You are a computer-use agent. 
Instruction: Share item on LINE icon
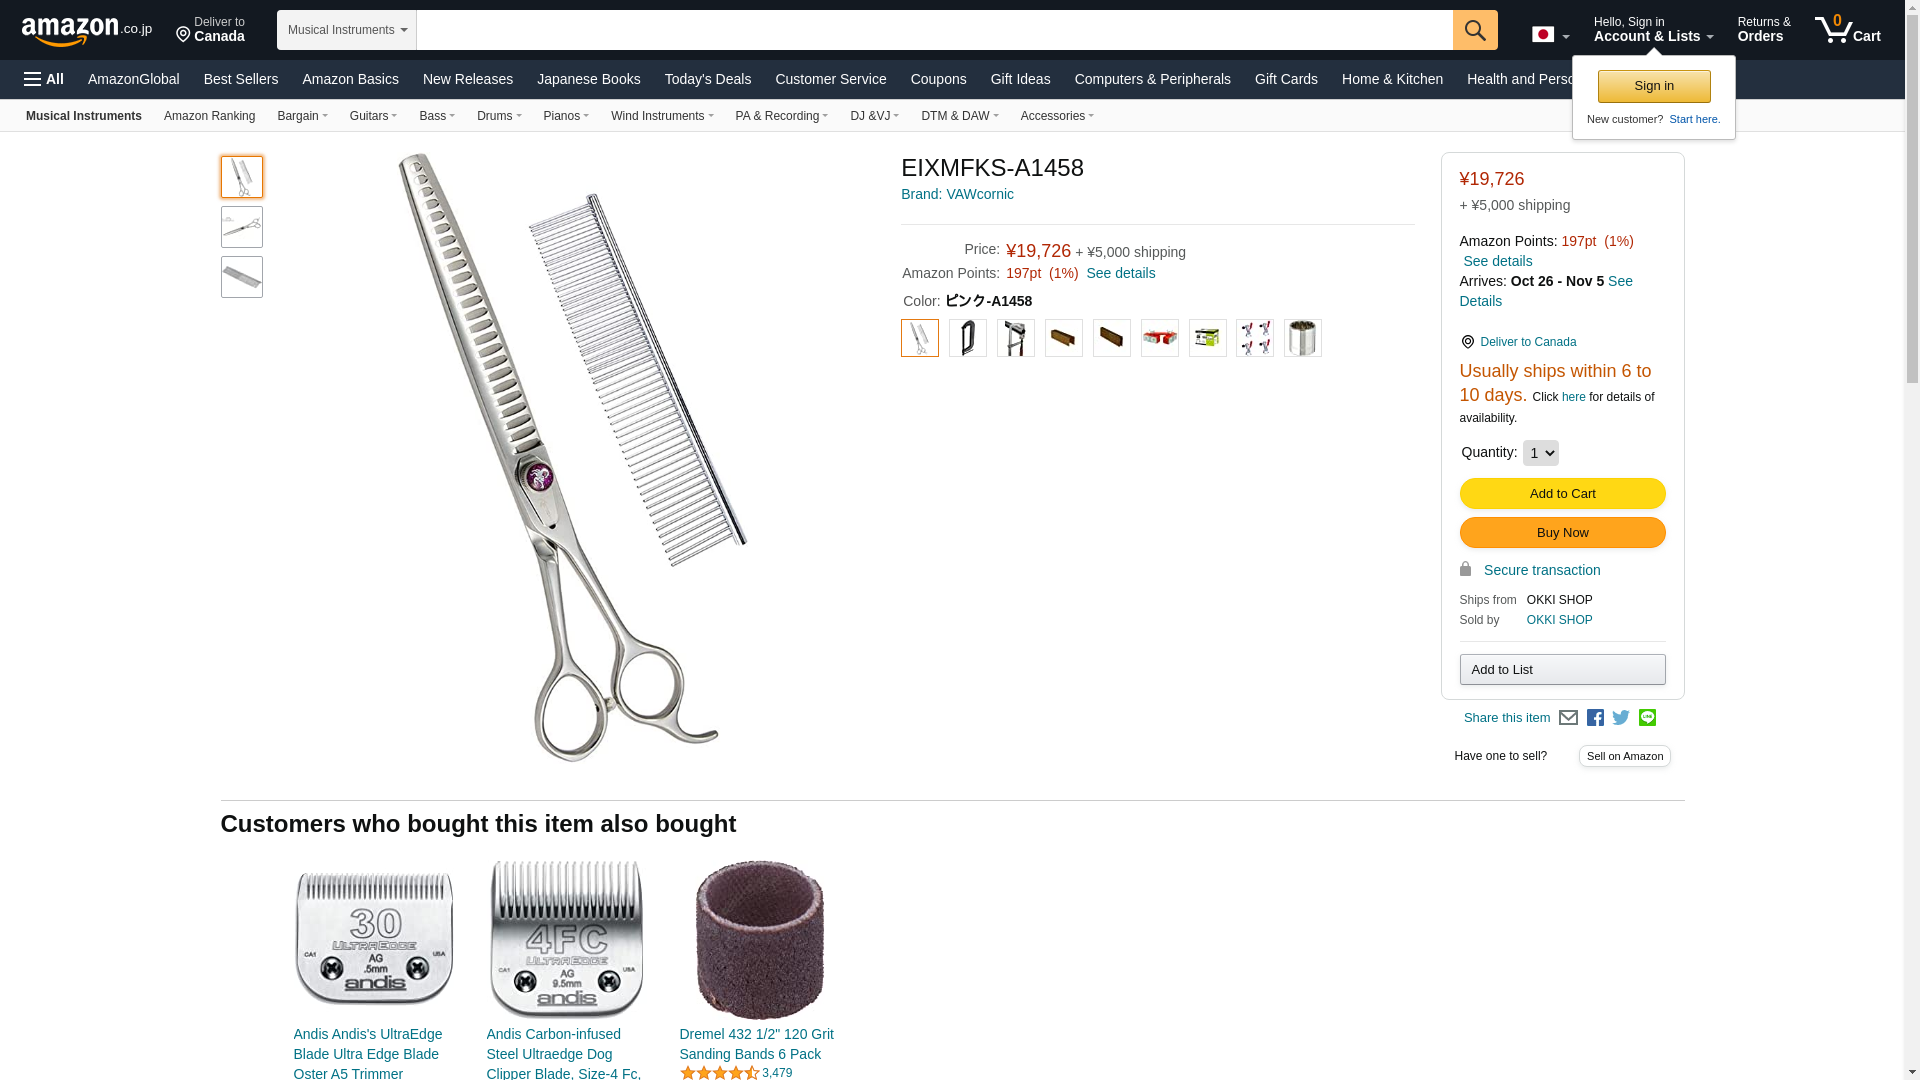pyautogui.click(x=1647, y=718)
